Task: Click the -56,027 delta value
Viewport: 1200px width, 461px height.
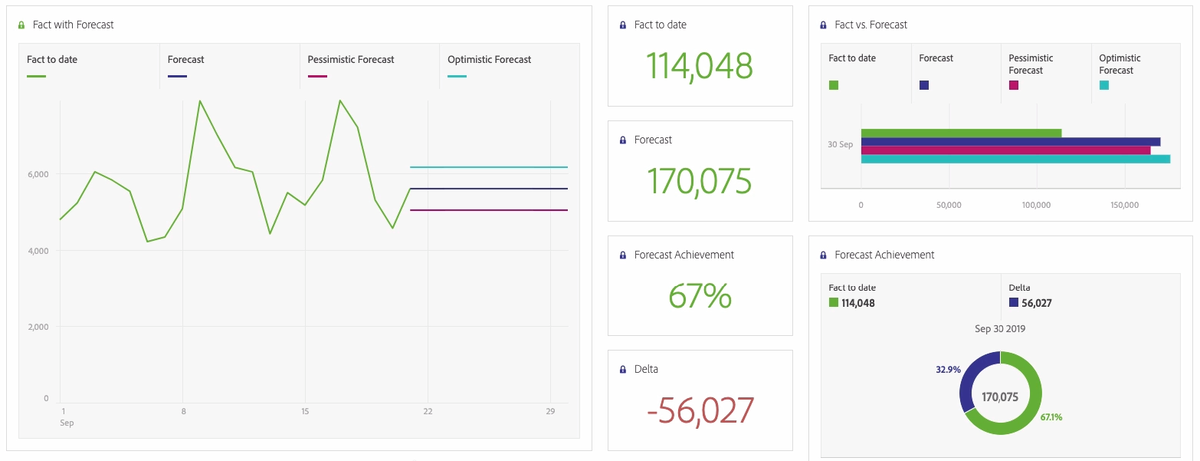Action: click(x=699, y=411)
